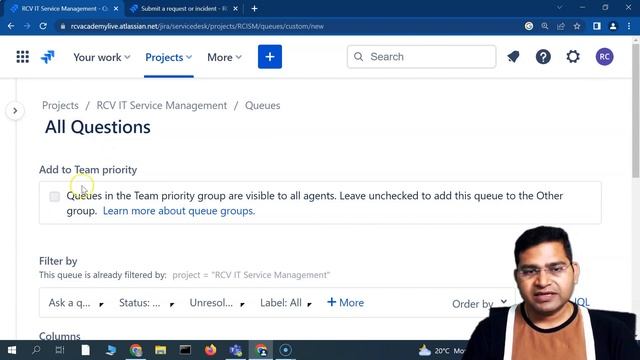Click the Jira Service Management logo
This screenshot has height=360, width=640.
(48, 57)
